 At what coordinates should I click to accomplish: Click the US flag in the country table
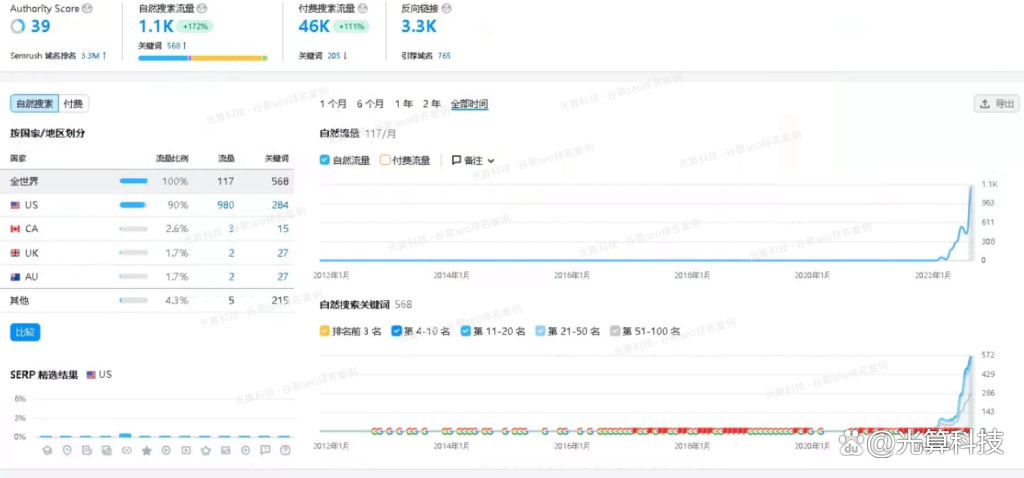coord(15,205)
